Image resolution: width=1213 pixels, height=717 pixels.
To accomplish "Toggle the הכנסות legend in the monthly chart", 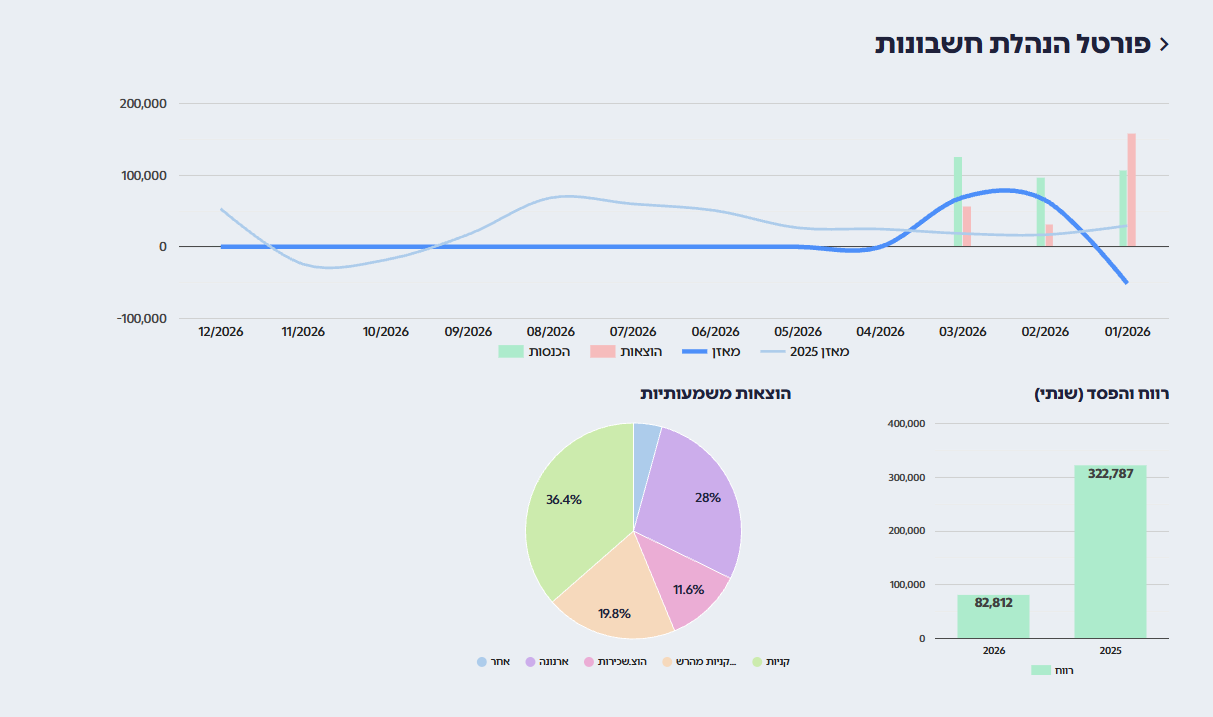I will click(x=534, y=351).
